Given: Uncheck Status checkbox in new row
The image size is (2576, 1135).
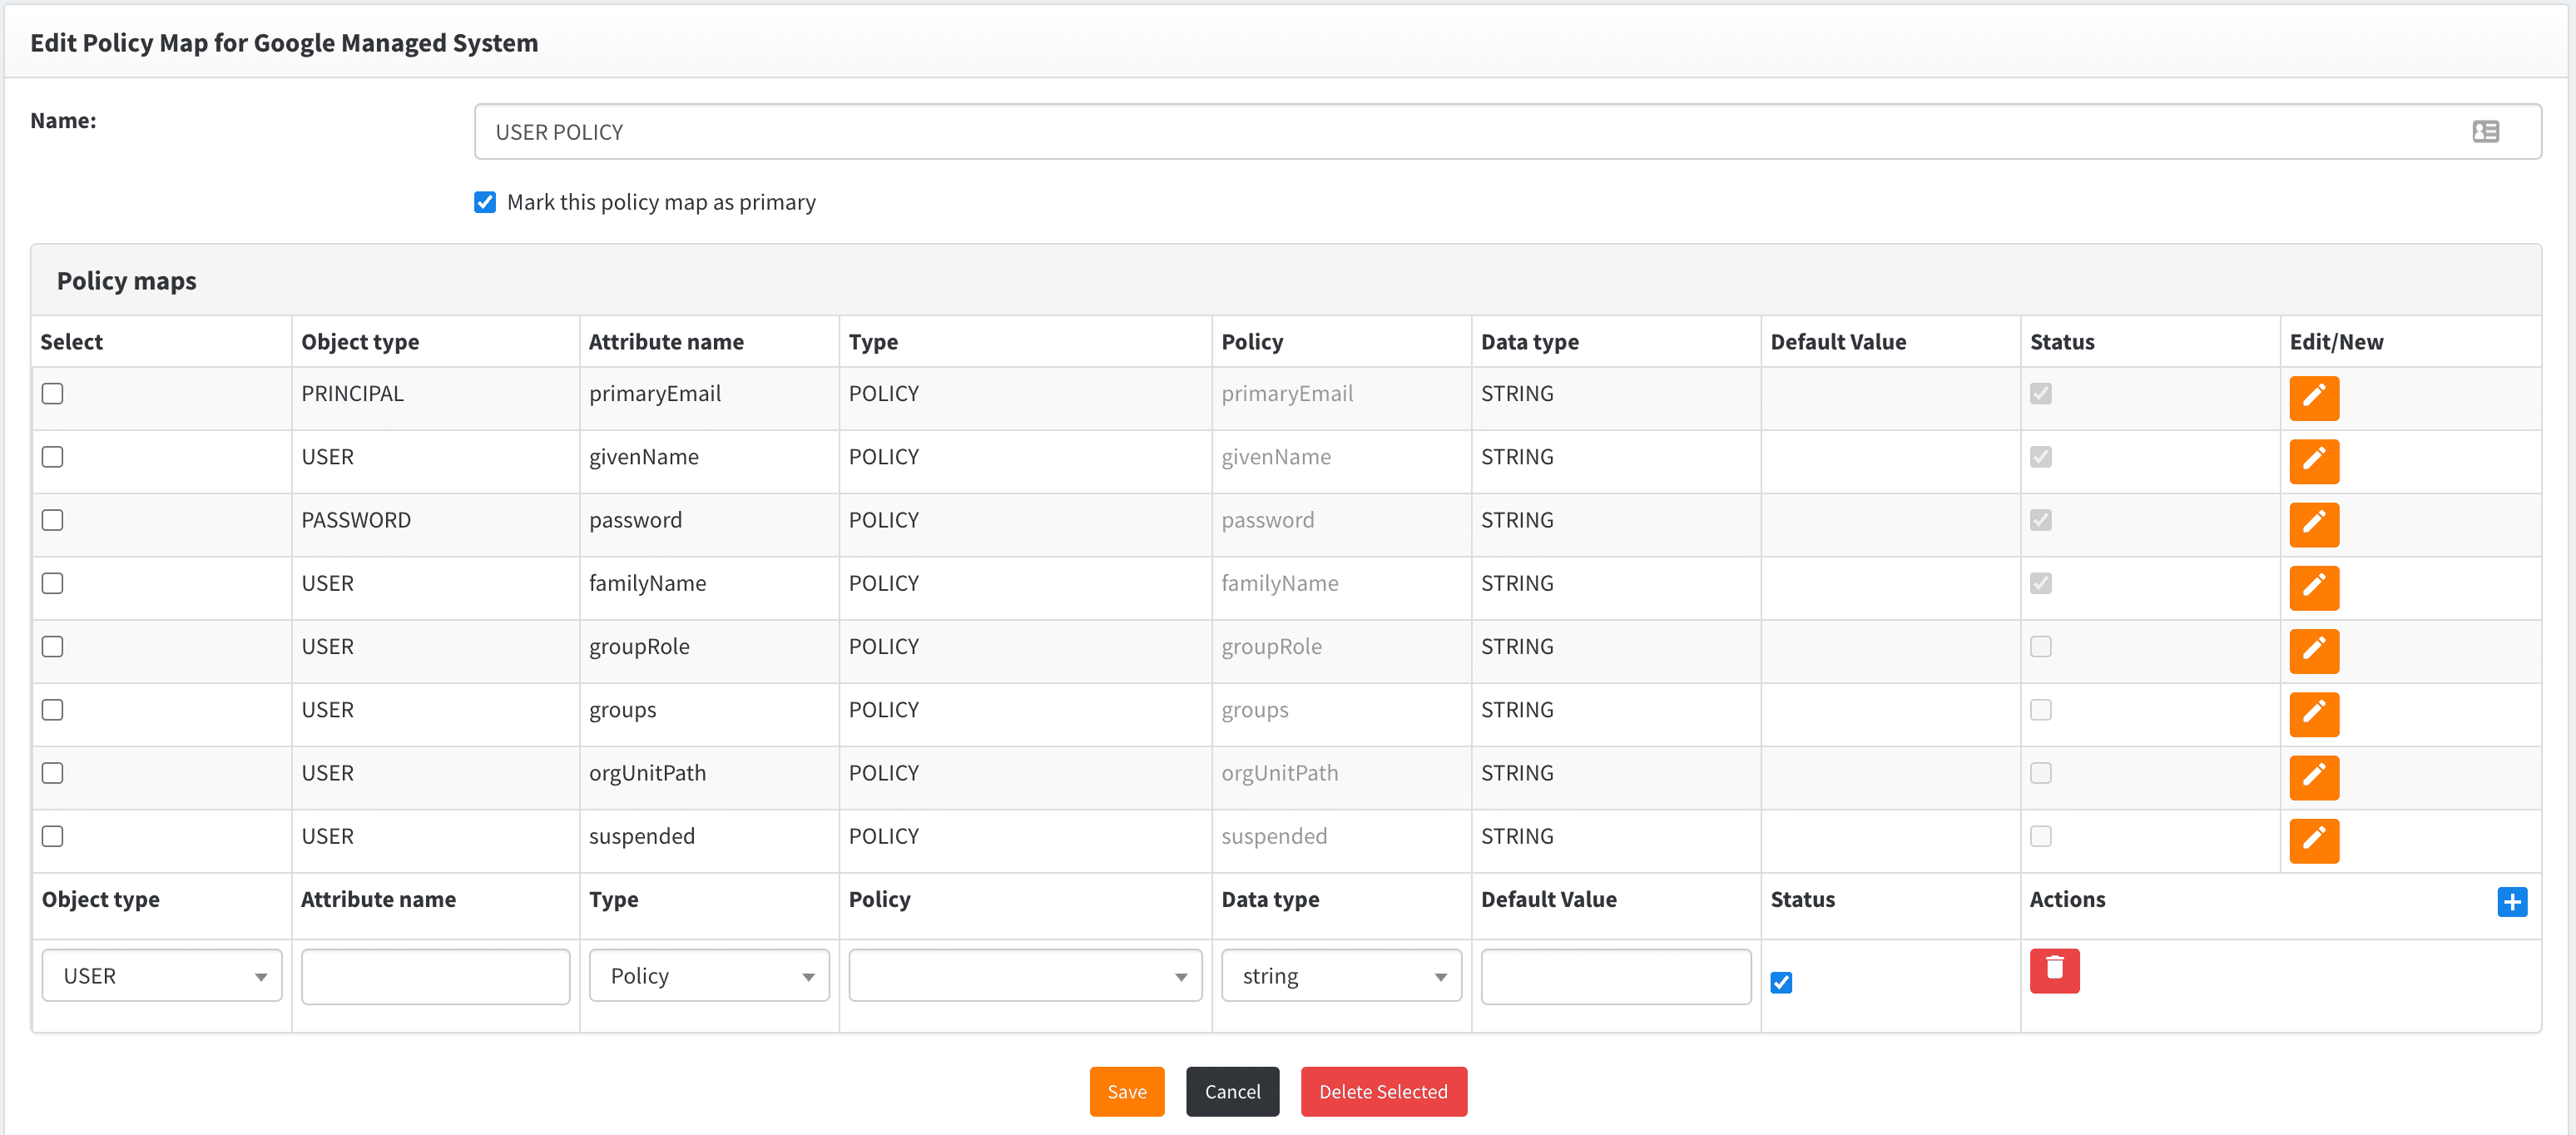Looking at the screenshot, I should [1780, 982].
